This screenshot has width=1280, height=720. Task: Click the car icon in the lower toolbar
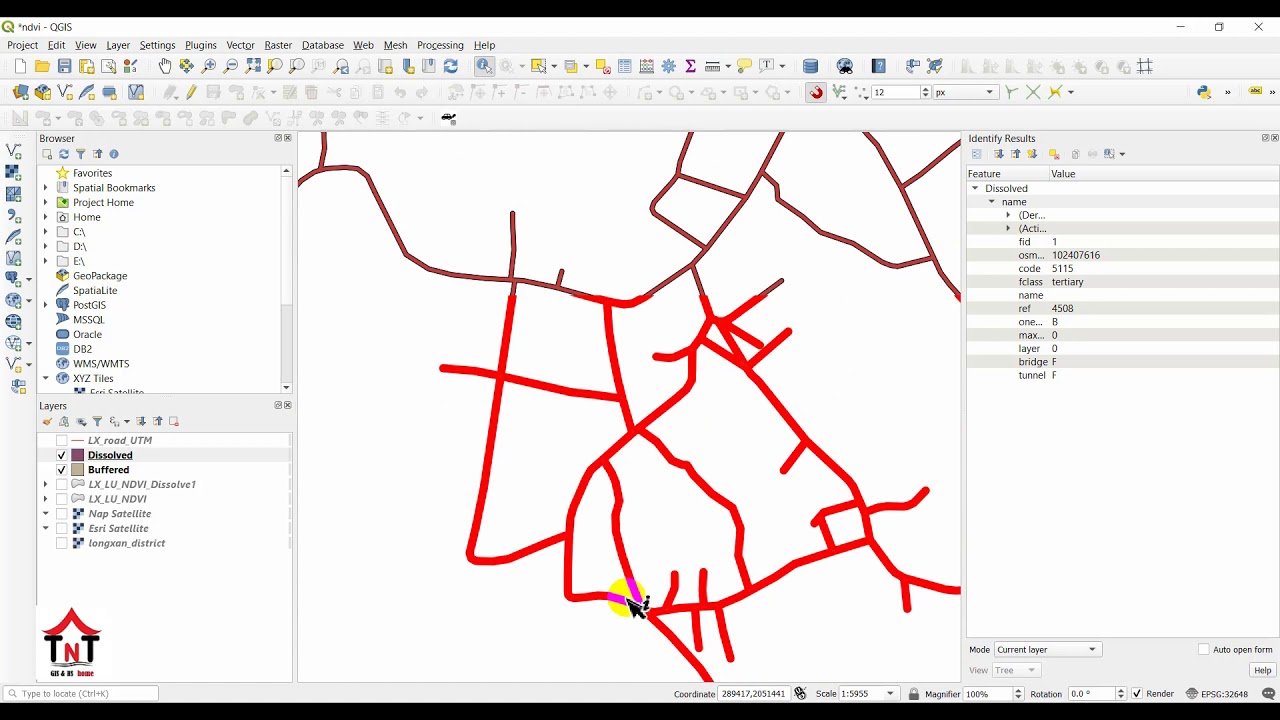click(x=449, y=118)
